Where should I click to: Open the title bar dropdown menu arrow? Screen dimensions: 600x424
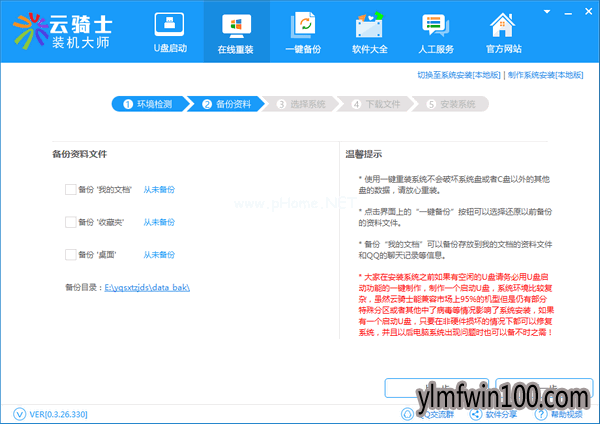click(x=547, y=12)
